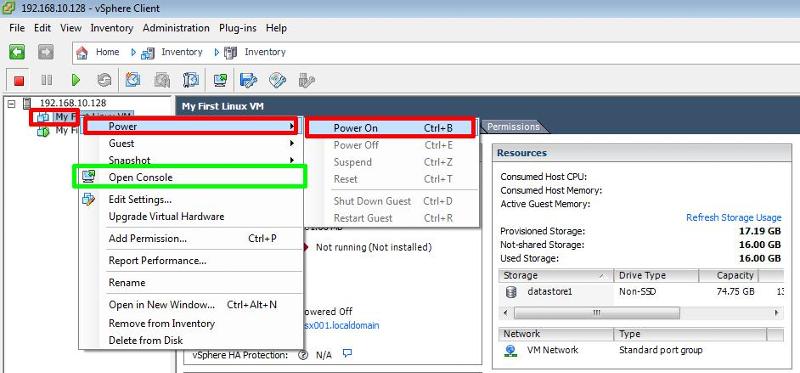This screenshot has height=373, width=800.
Task: Switch to the Permissions tab
Action: (x=513, y=127)
